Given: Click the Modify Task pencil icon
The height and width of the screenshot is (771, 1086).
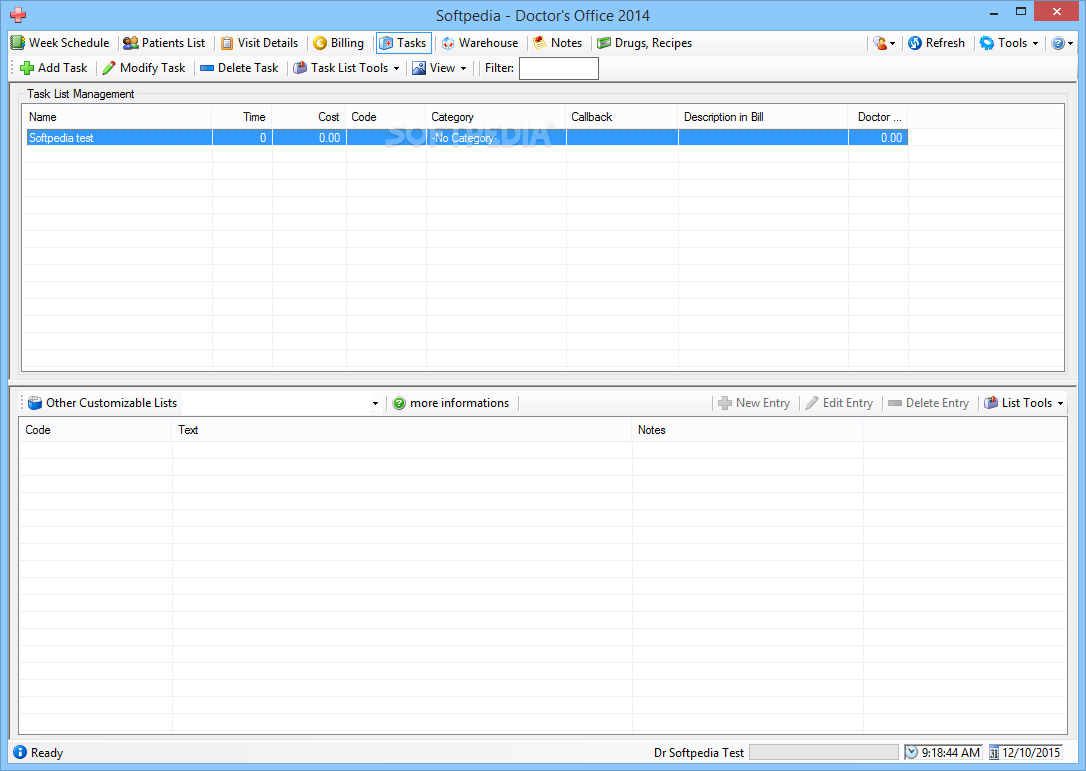Looking at the screenshot, I should [x=109, y=68].
